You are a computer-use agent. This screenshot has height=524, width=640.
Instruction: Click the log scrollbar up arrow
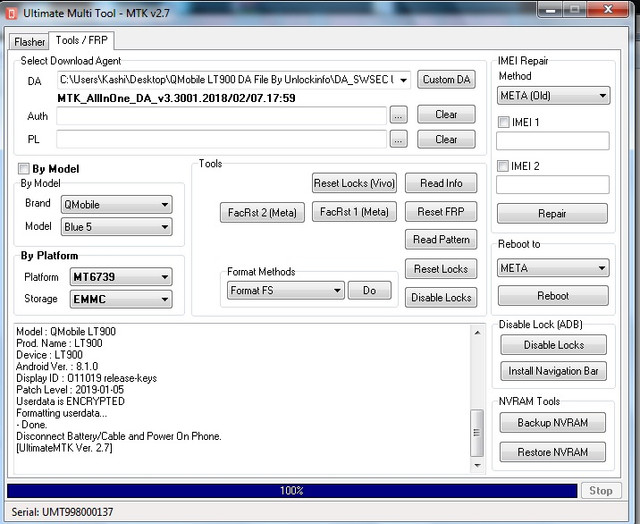click(477, 333)
